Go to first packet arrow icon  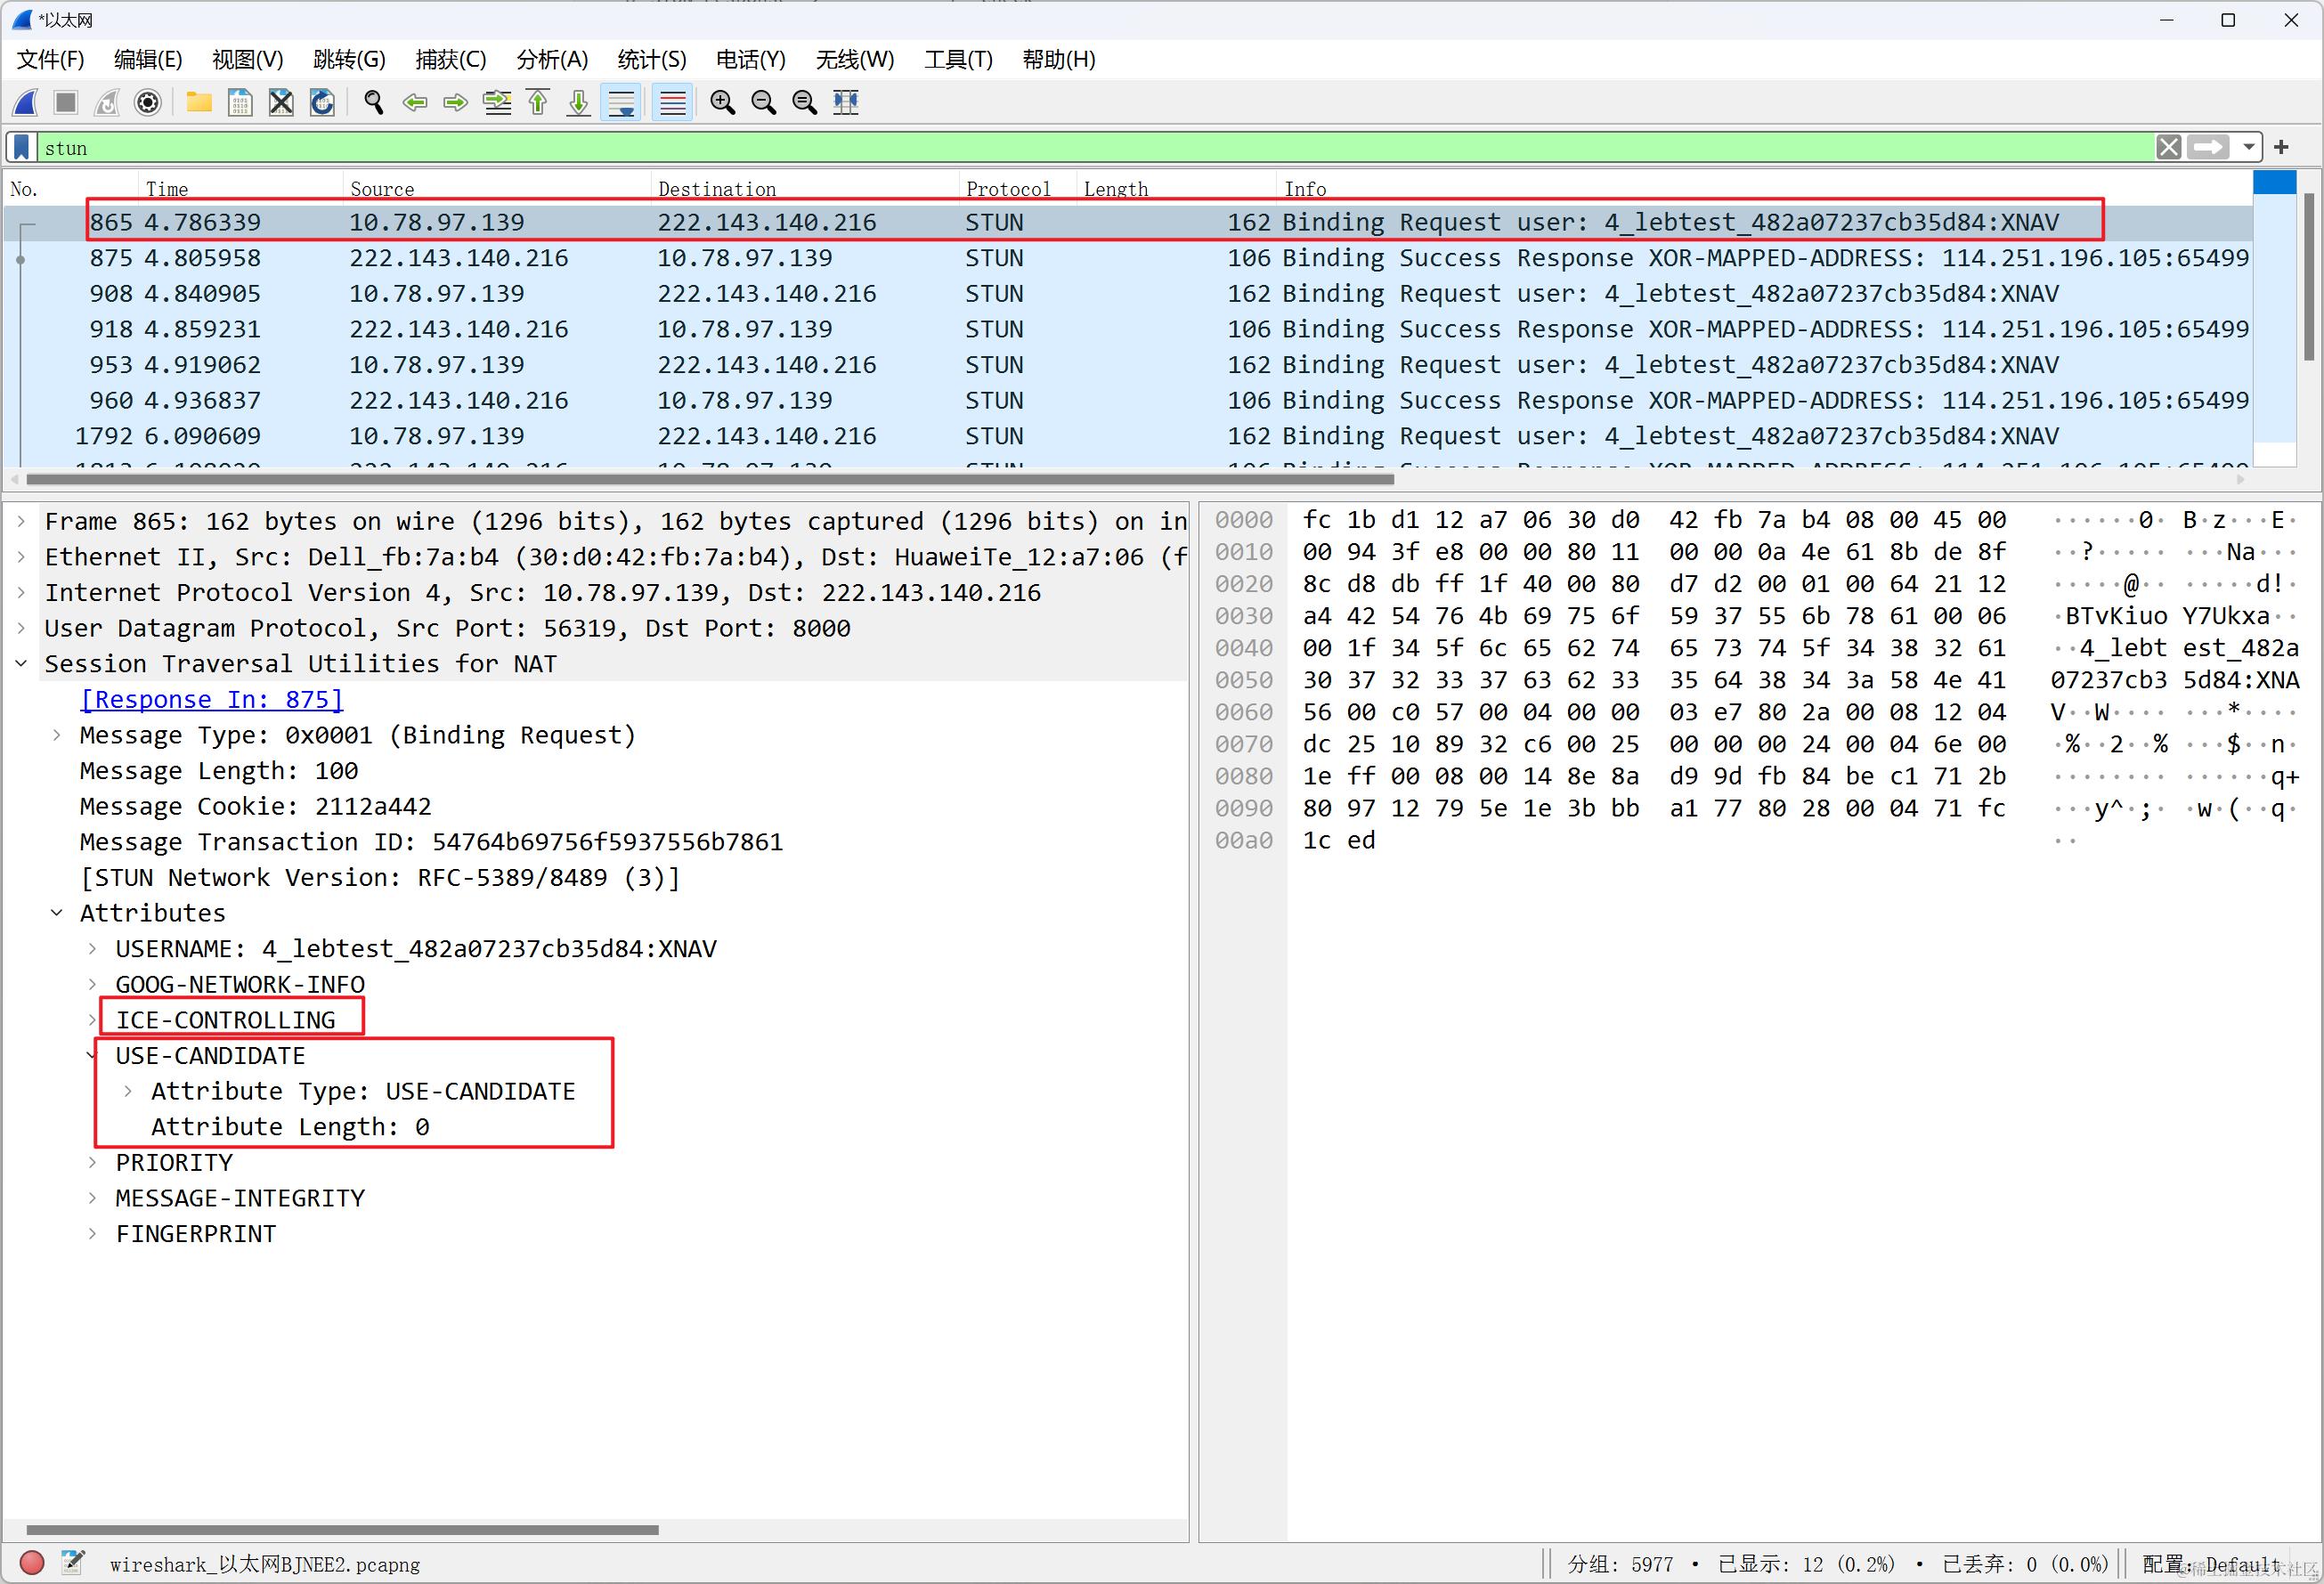point(538,102)
